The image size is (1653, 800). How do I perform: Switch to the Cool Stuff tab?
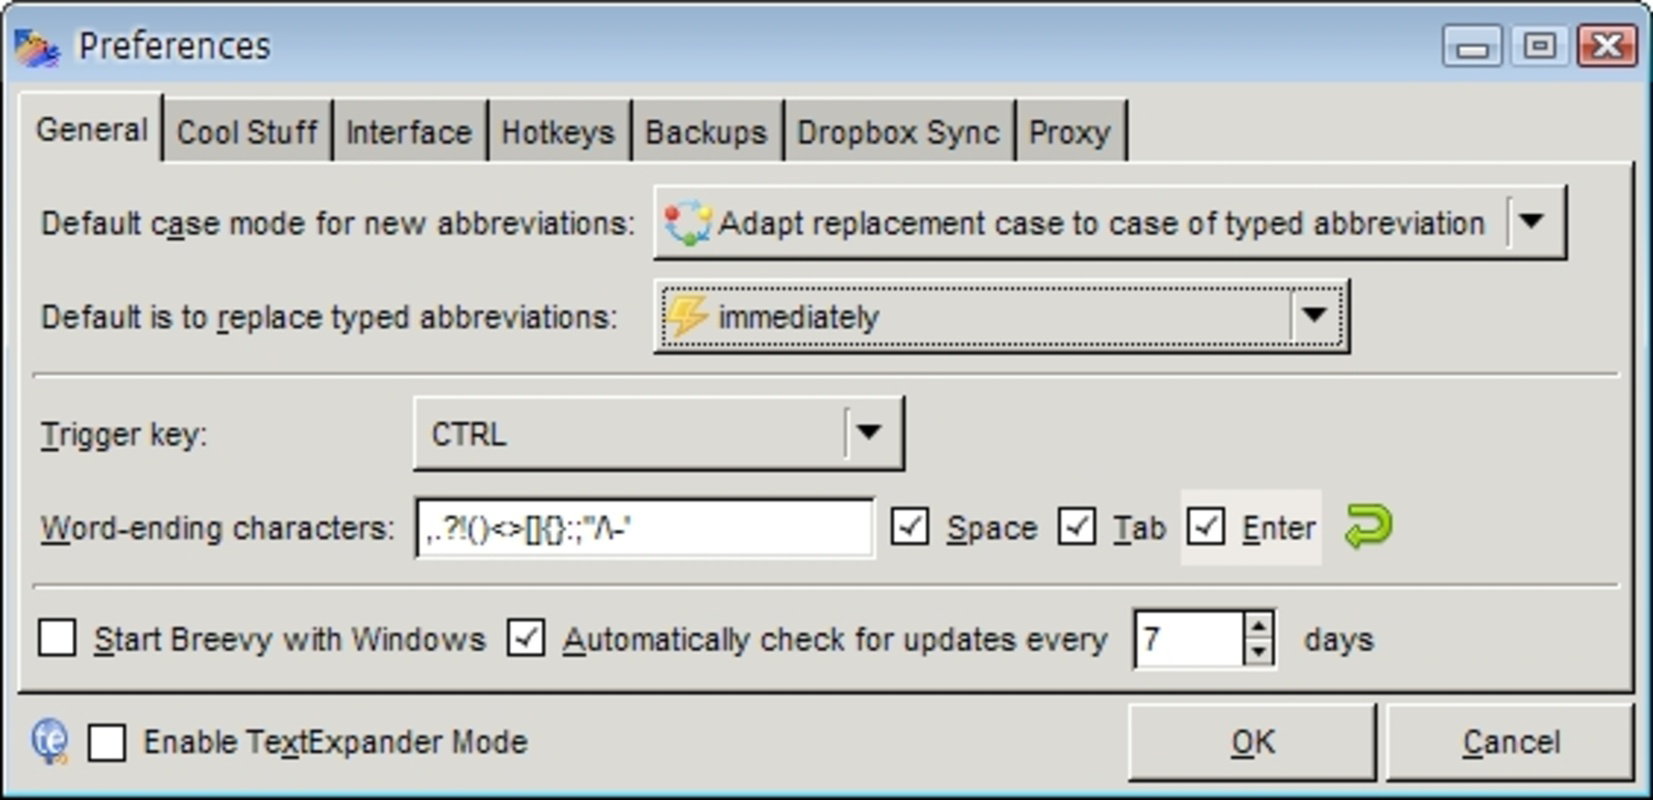coord(247,132)
